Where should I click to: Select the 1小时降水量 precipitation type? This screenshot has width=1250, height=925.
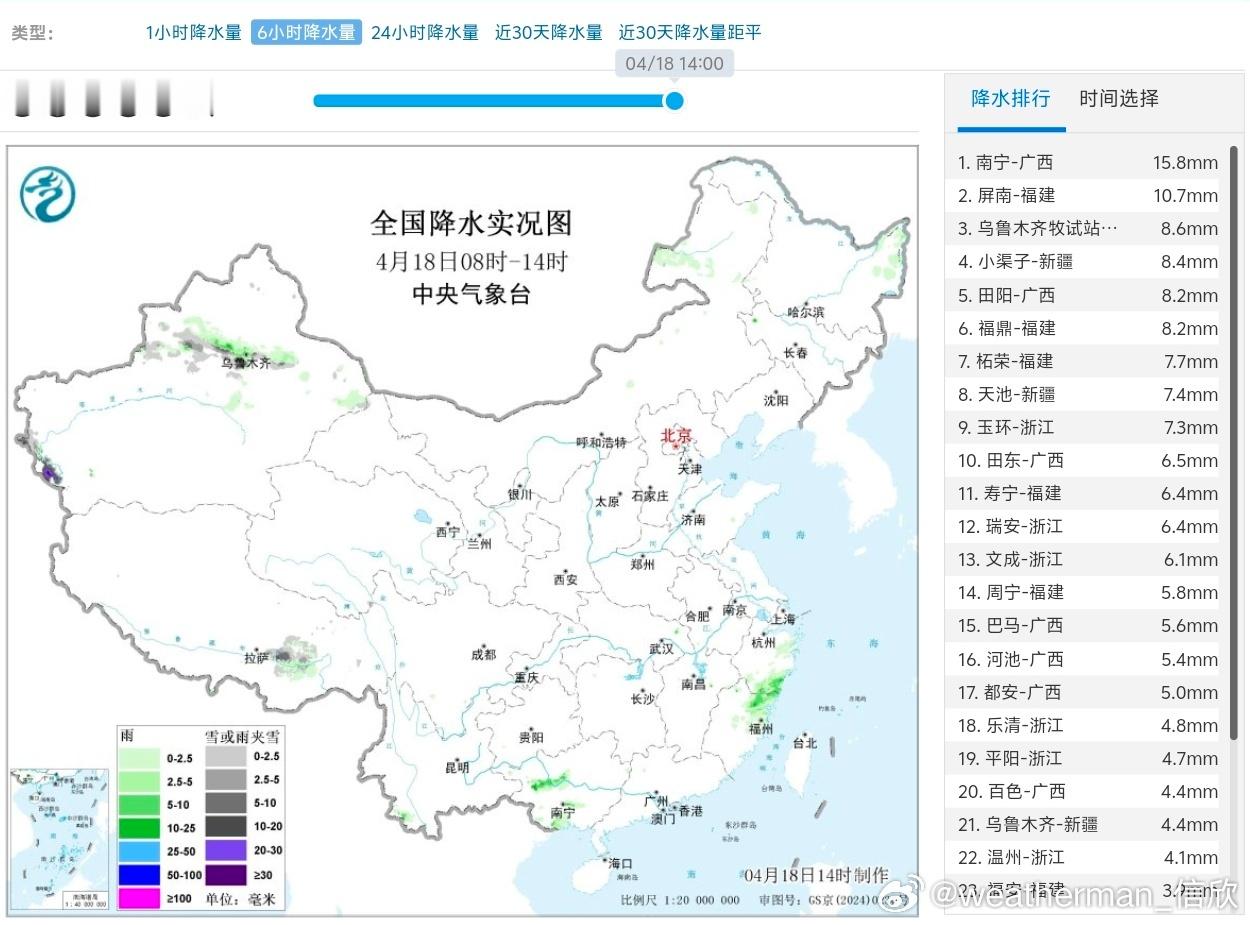click(194, 32)
